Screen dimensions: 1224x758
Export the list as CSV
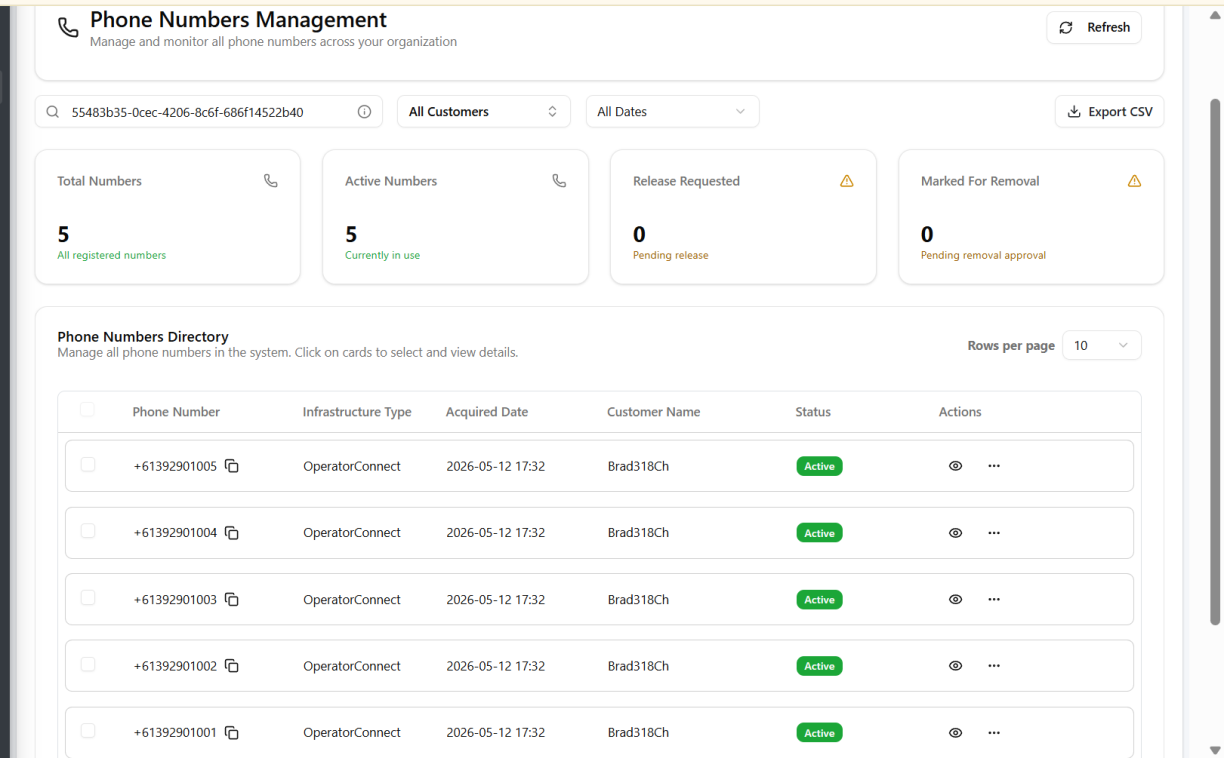[x=1109, y=112]
